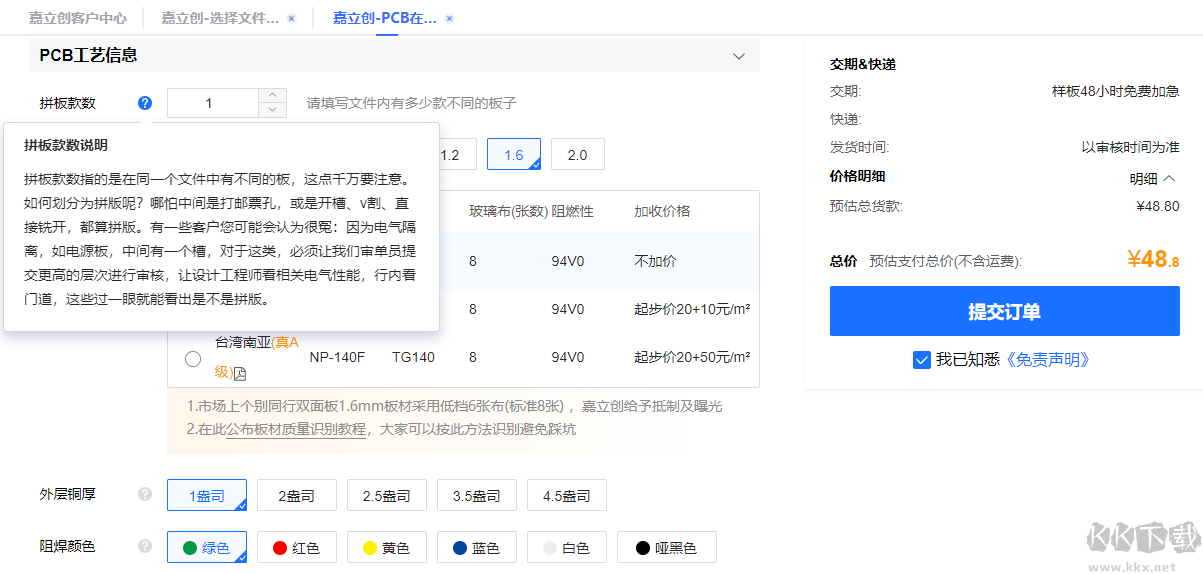Collapse the 明细 price details
1203x574 pixels.
1152,179
